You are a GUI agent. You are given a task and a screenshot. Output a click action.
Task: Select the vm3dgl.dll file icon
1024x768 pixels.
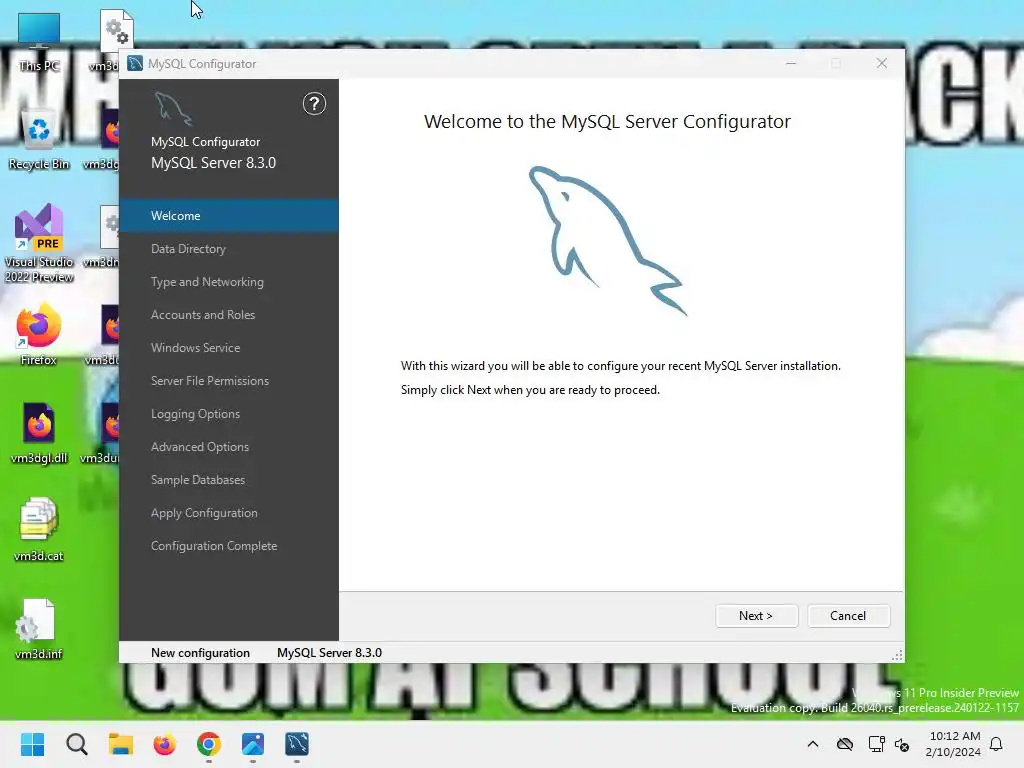[39, 433]
